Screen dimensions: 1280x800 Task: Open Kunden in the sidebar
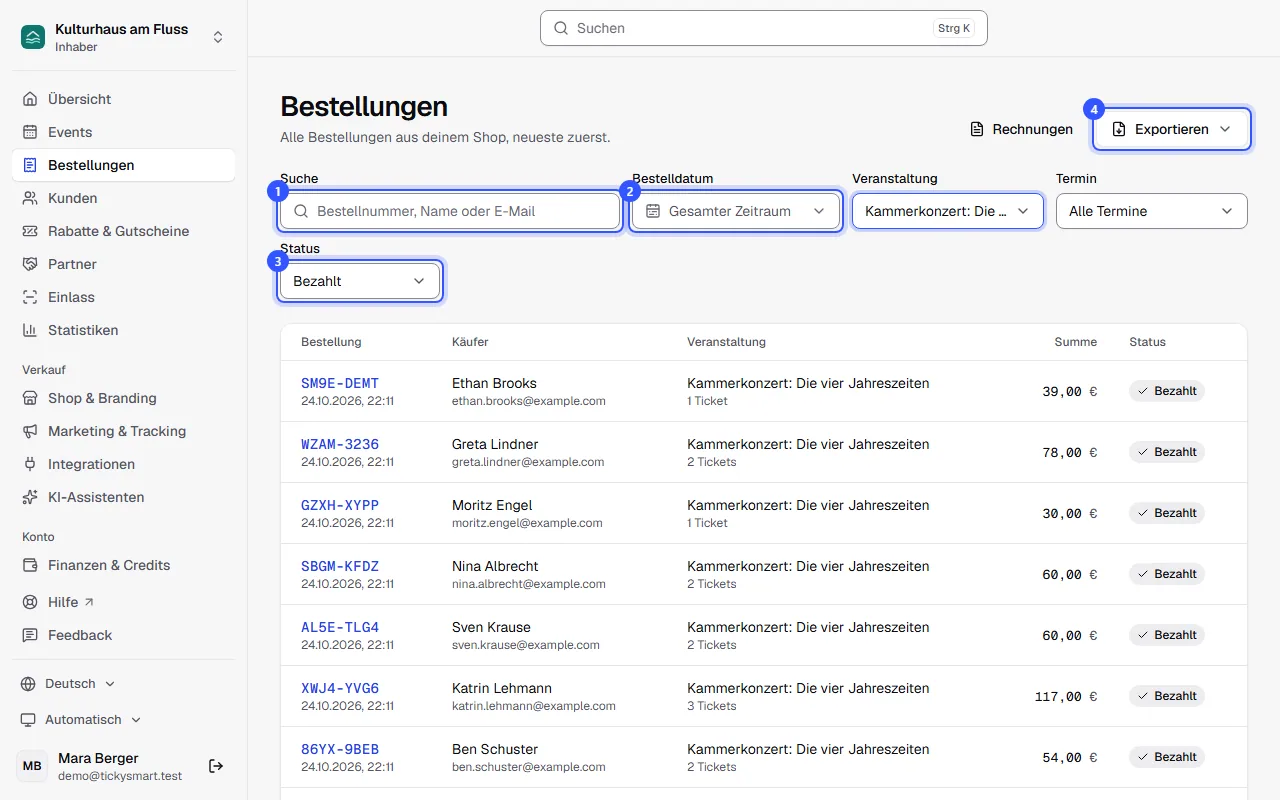click(124, 198)
